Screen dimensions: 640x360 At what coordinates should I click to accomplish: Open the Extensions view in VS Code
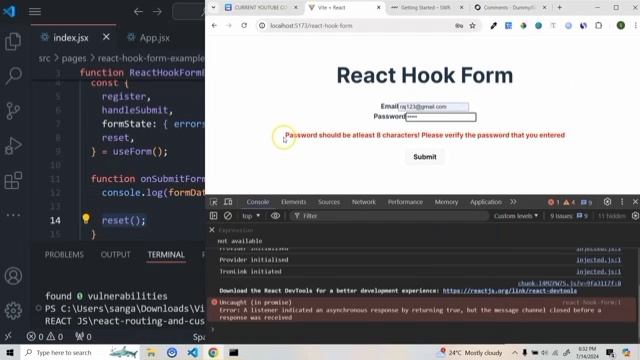(13, 180)
